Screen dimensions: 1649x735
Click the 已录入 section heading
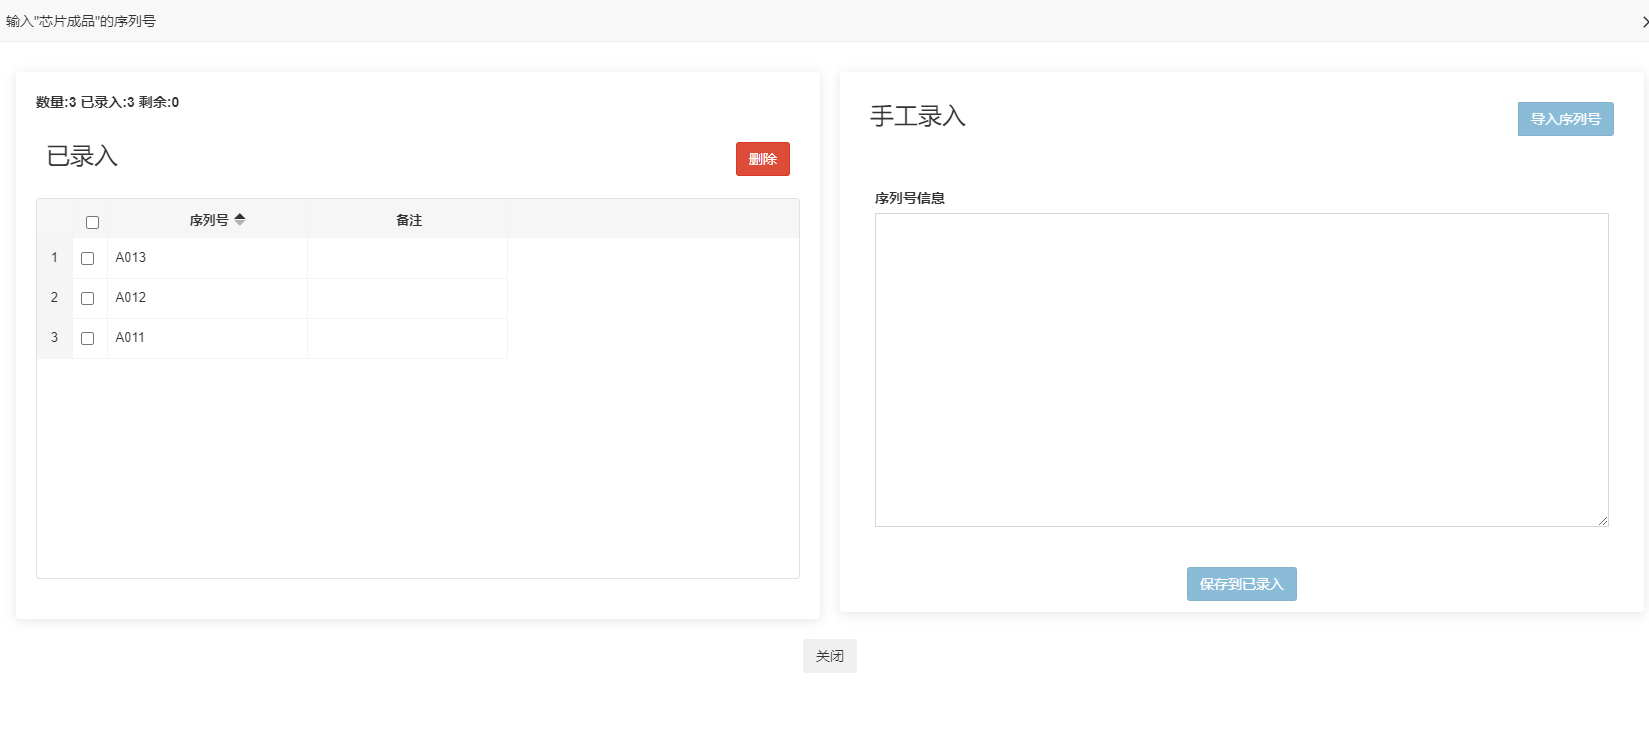tap(82, 156)
